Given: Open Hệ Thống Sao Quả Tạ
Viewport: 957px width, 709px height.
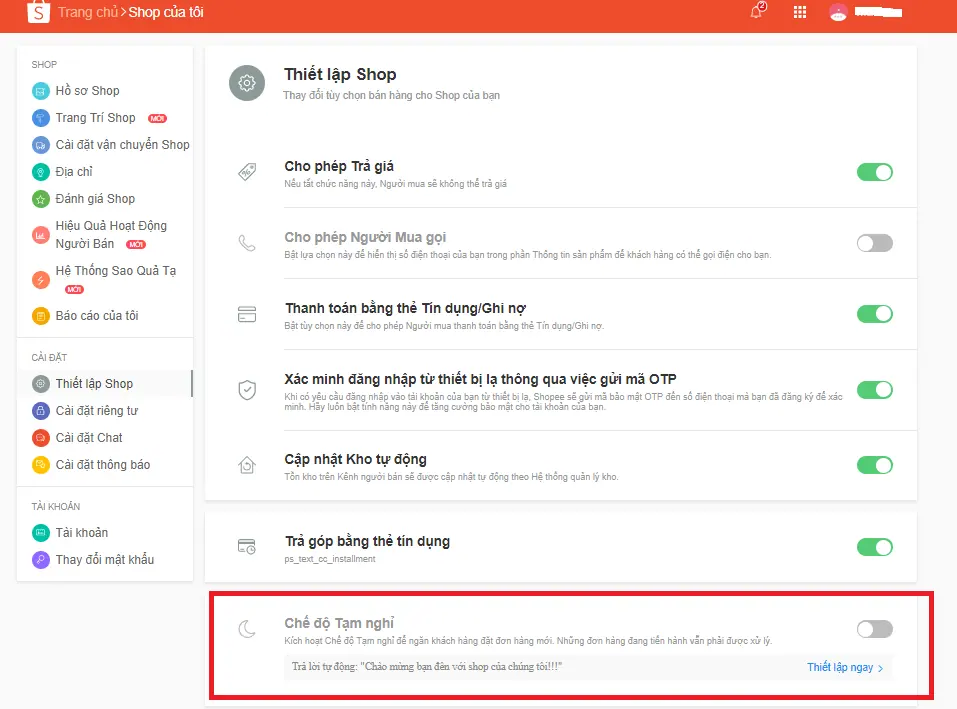Looking at the screenshot, I should [115, 271].
